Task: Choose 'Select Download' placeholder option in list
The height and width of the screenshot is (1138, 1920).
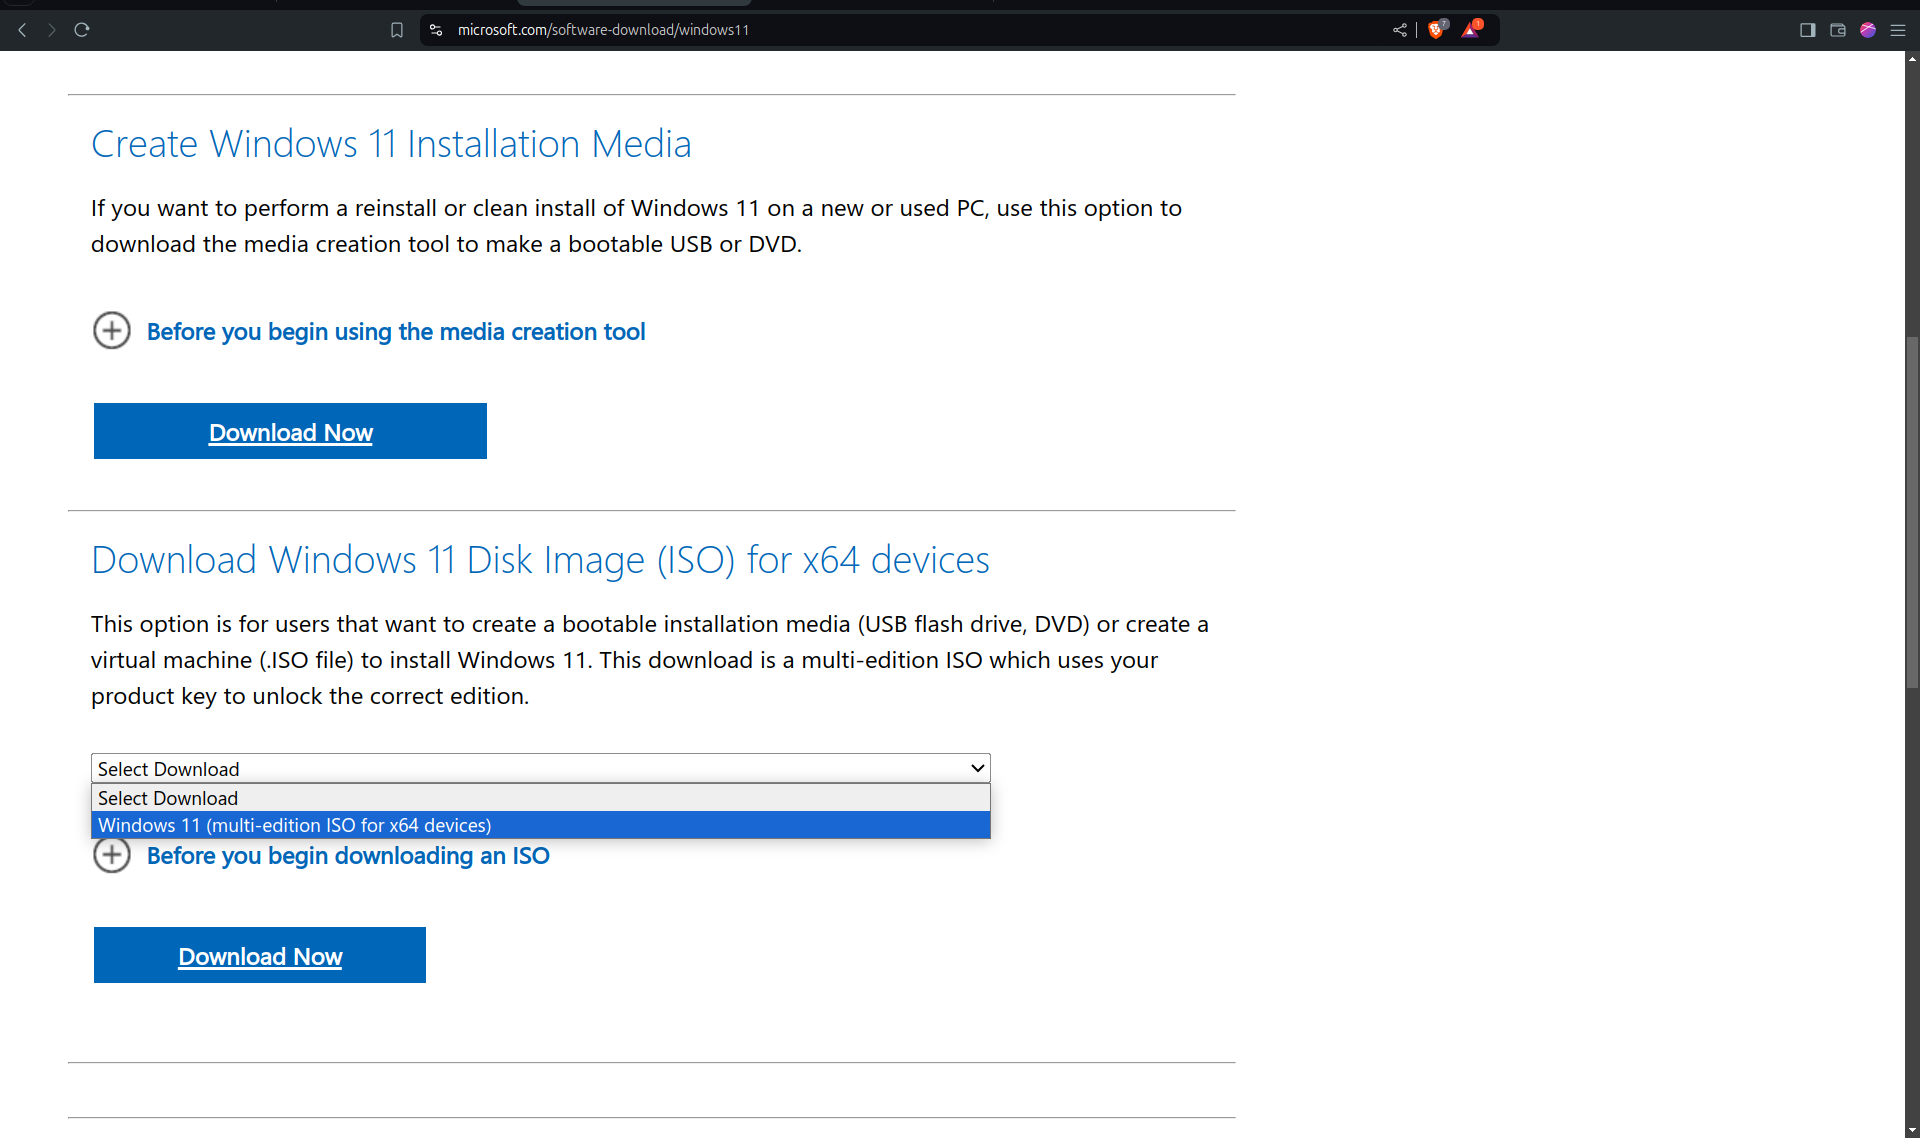Action: pyautogui.click(x=541, y=798)
